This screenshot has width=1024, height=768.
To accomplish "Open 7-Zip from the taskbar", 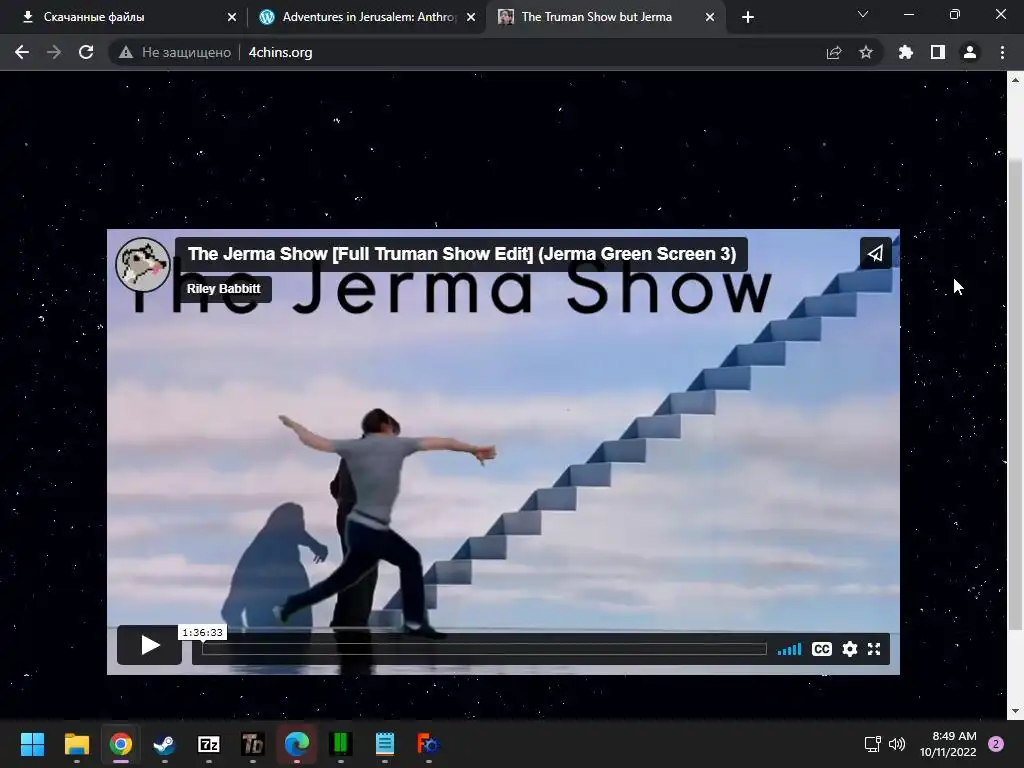I will [209, 744].
